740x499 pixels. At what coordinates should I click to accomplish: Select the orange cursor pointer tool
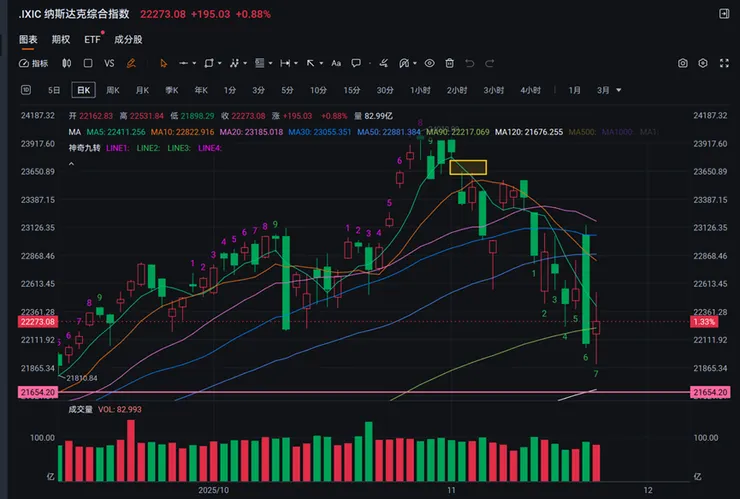163,63
